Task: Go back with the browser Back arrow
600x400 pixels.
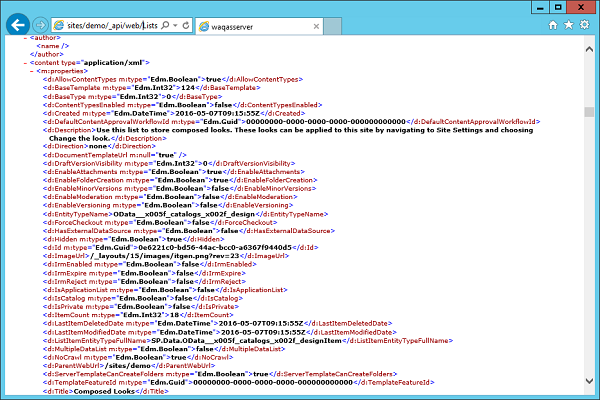Action: (x=18, y=25)
